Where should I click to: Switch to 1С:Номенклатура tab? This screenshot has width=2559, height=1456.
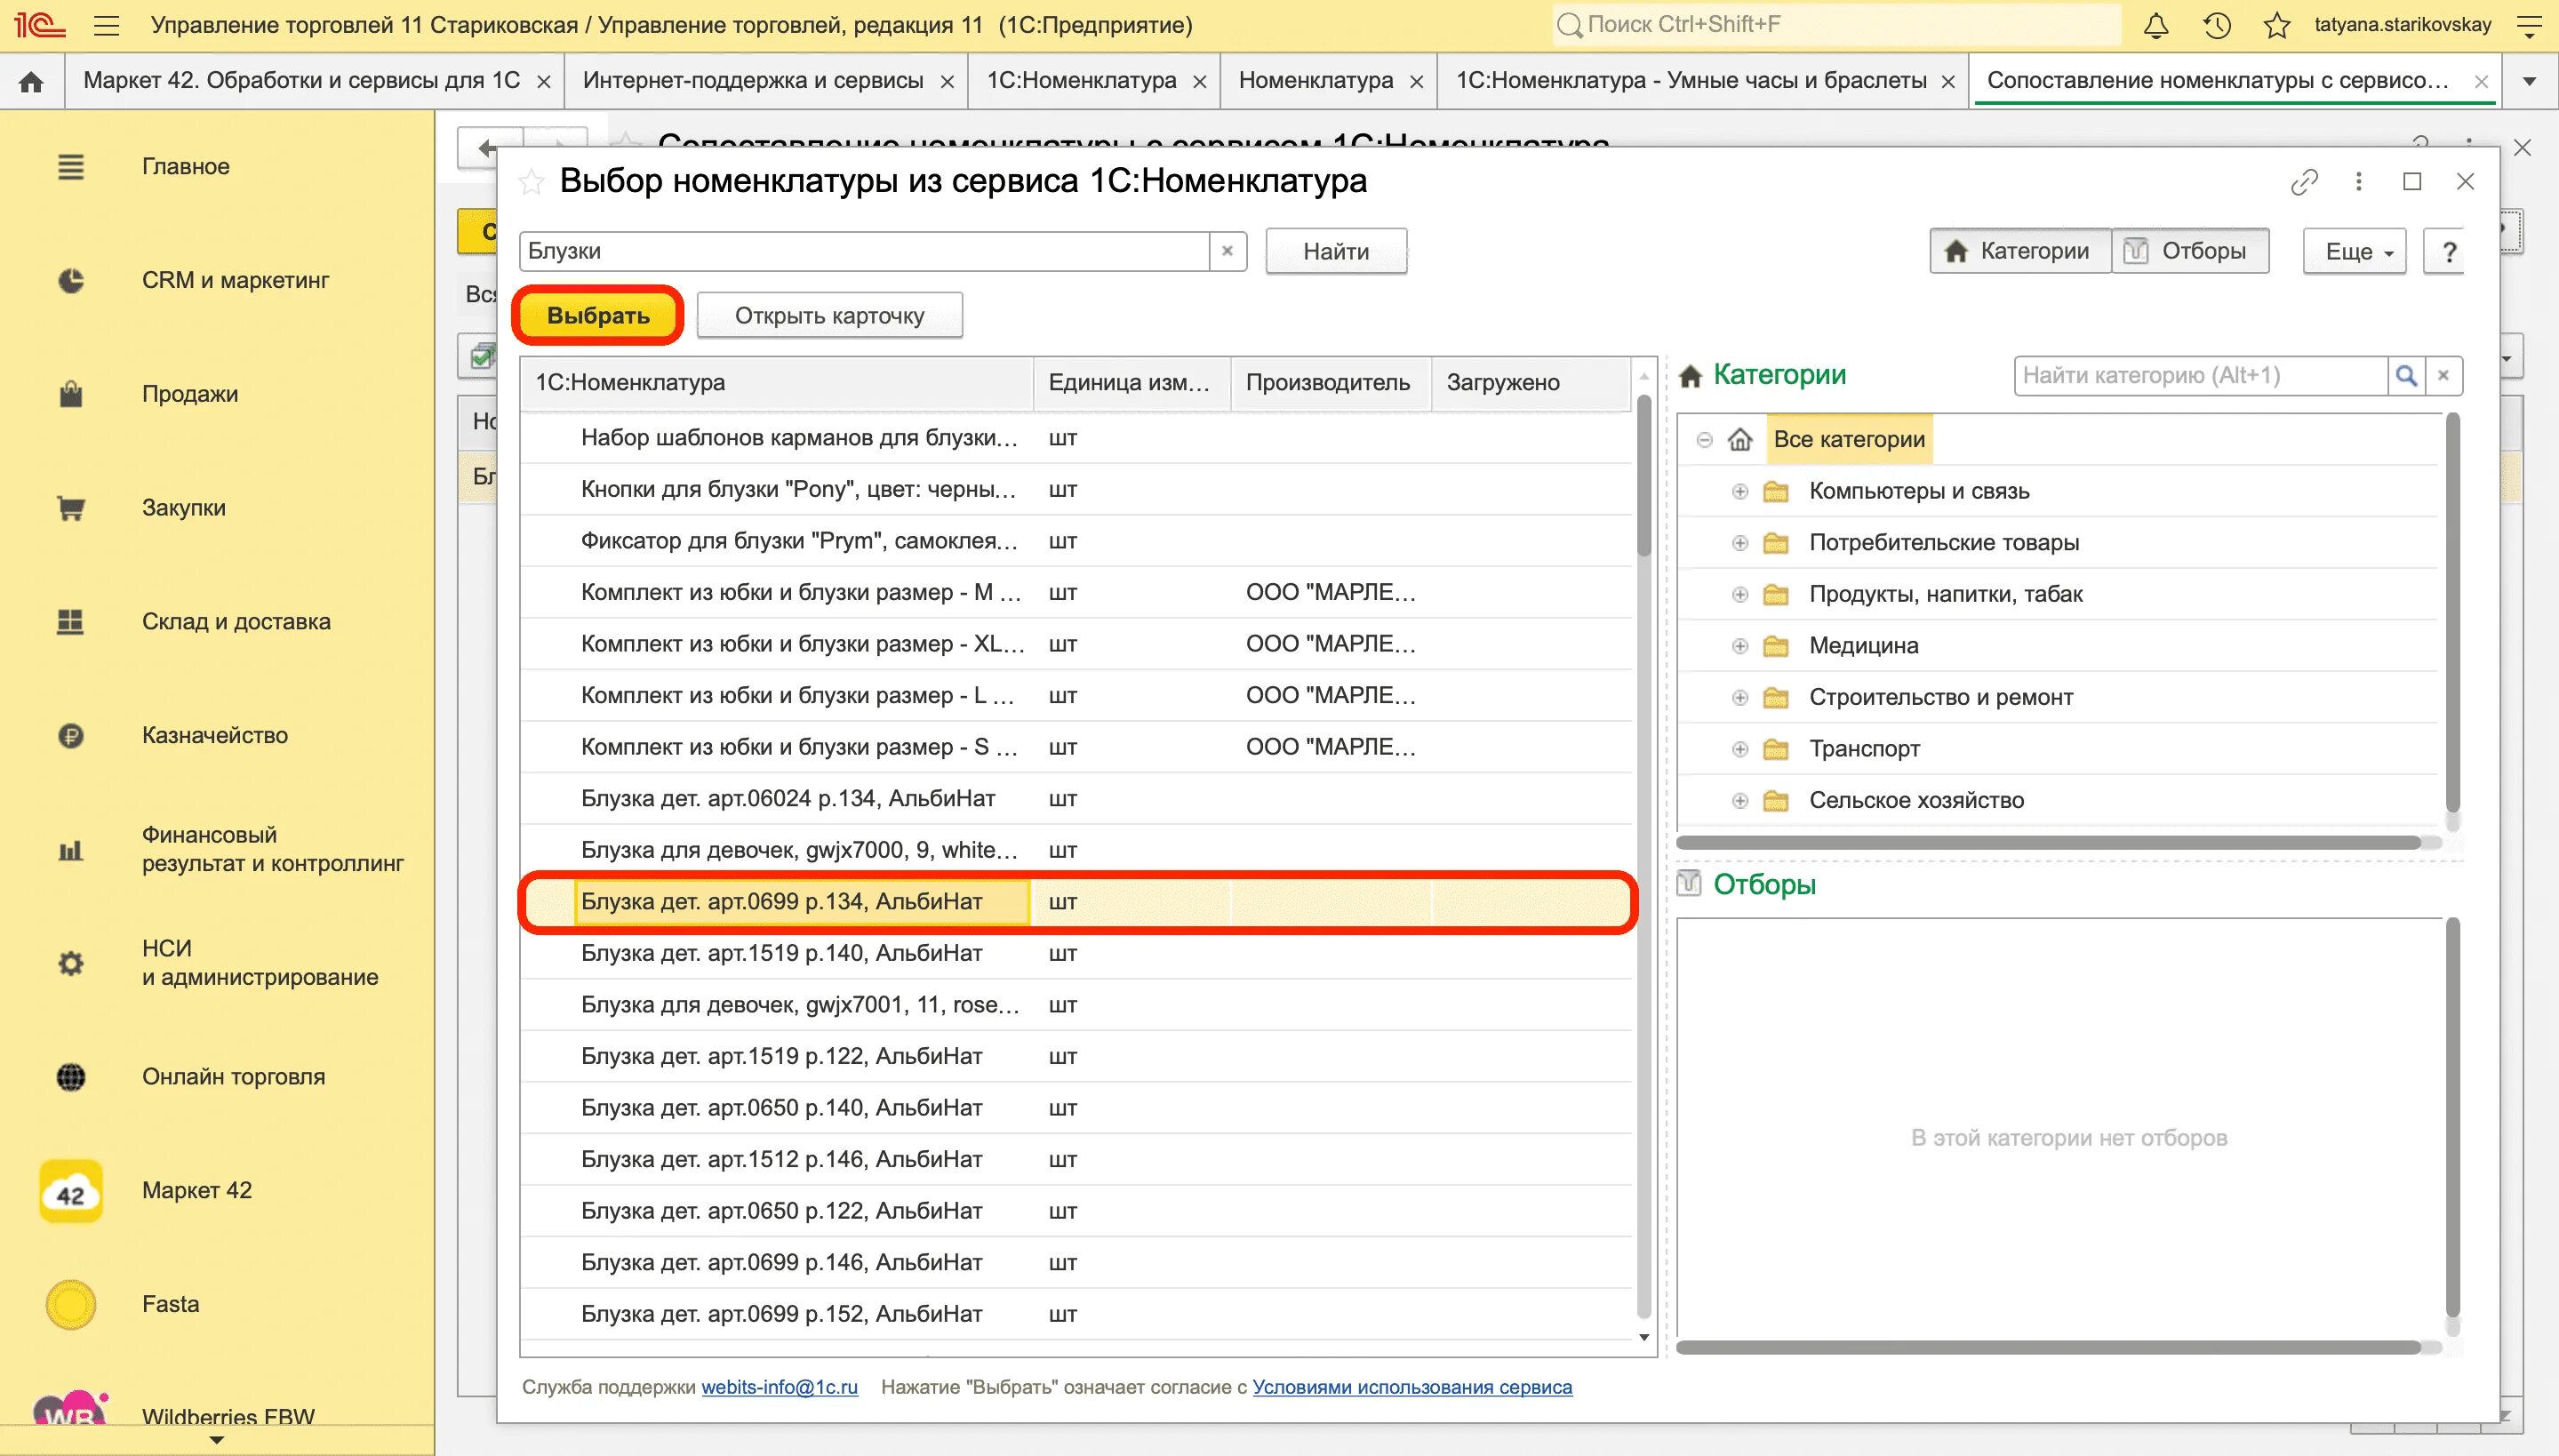1081,81
